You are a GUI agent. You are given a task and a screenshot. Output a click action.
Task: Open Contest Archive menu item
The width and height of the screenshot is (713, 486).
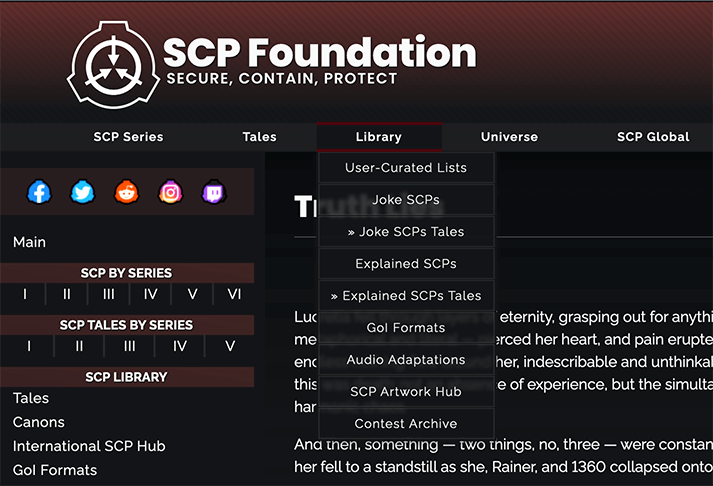[406, 424]
